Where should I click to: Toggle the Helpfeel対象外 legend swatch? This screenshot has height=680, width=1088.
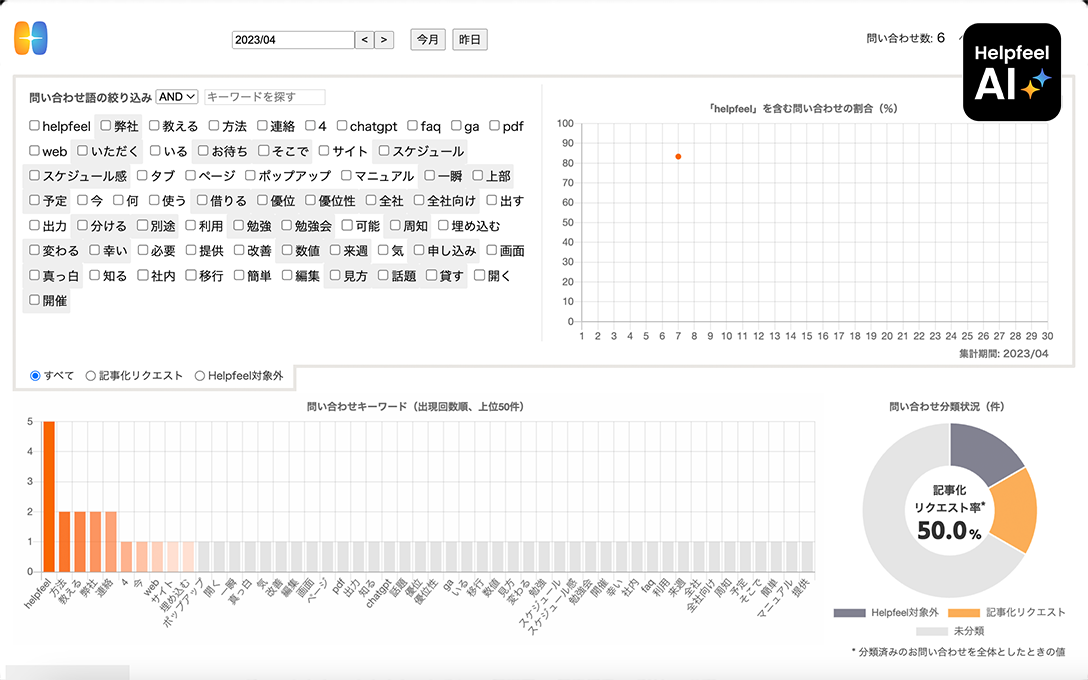849,613
